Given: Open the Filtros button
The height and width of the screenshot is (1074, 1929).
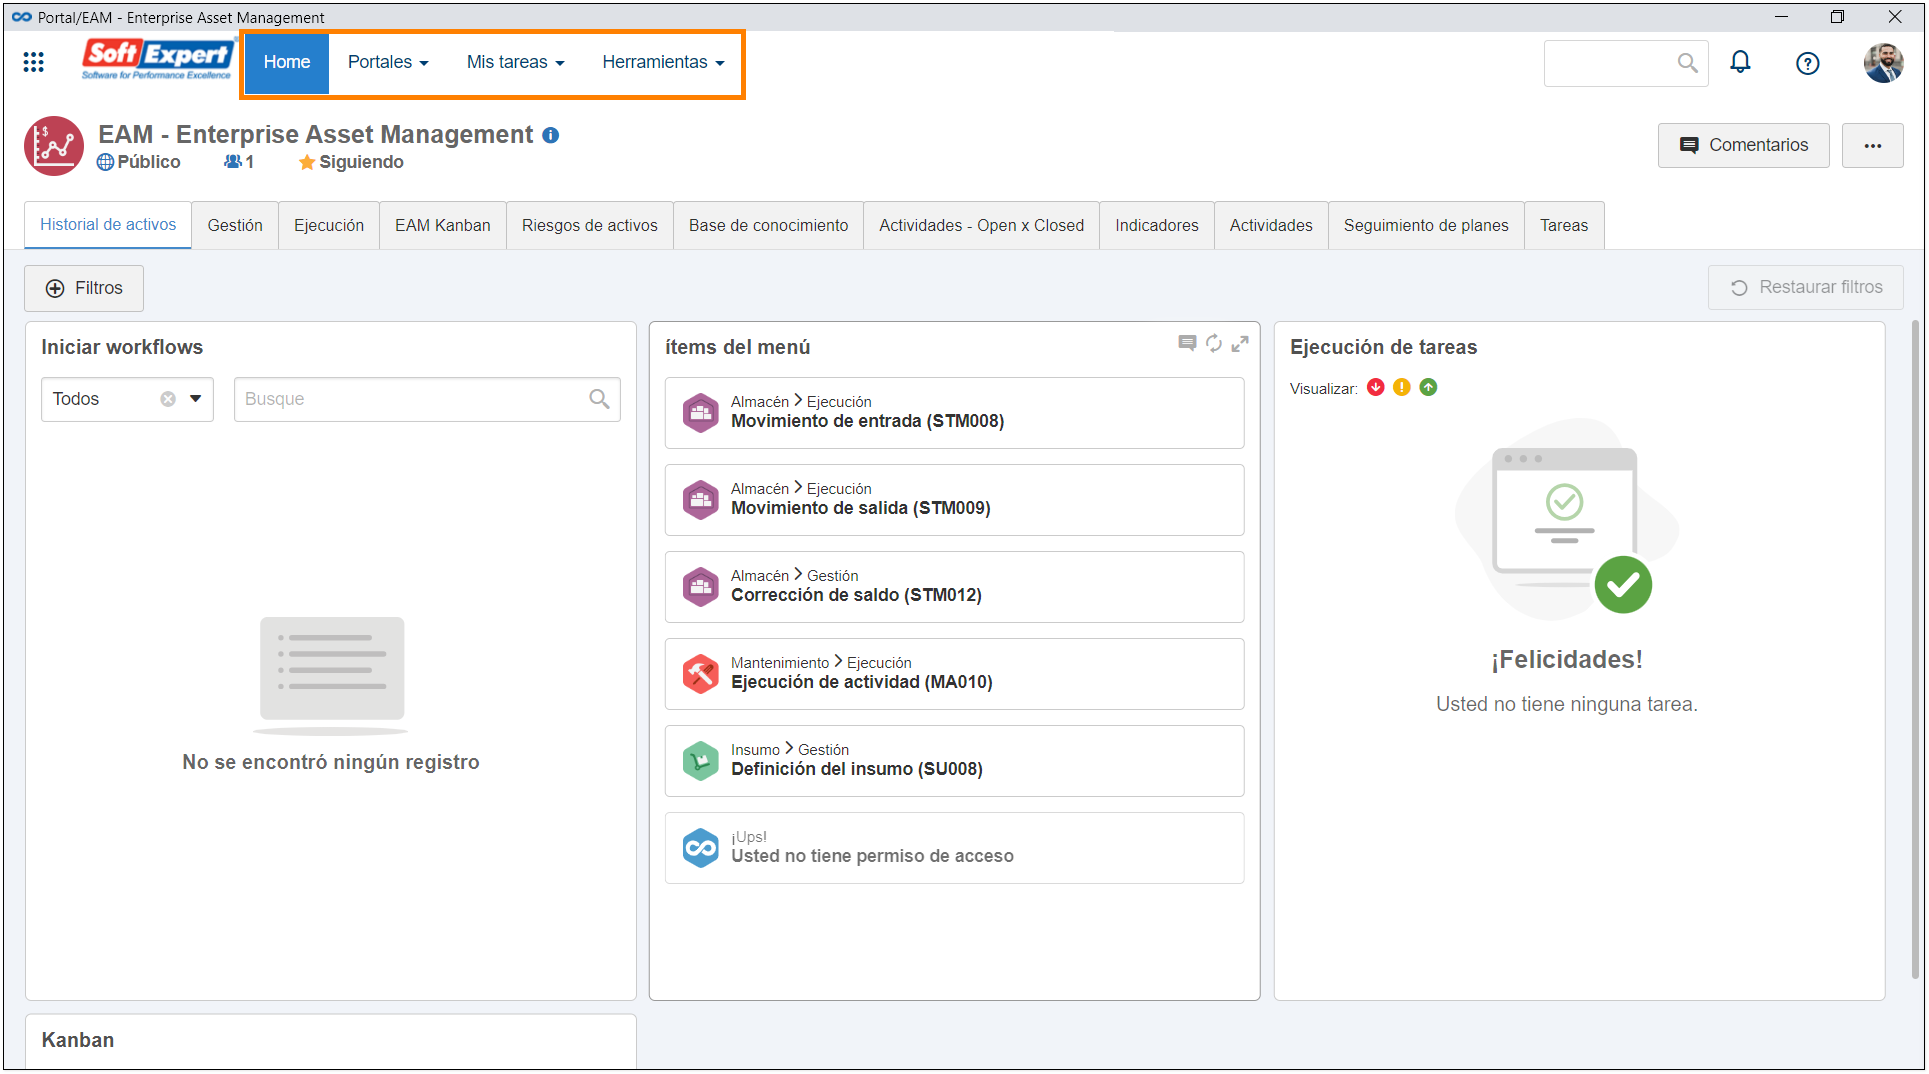Looking at the screenshot, I should click(x=84, y=289).
